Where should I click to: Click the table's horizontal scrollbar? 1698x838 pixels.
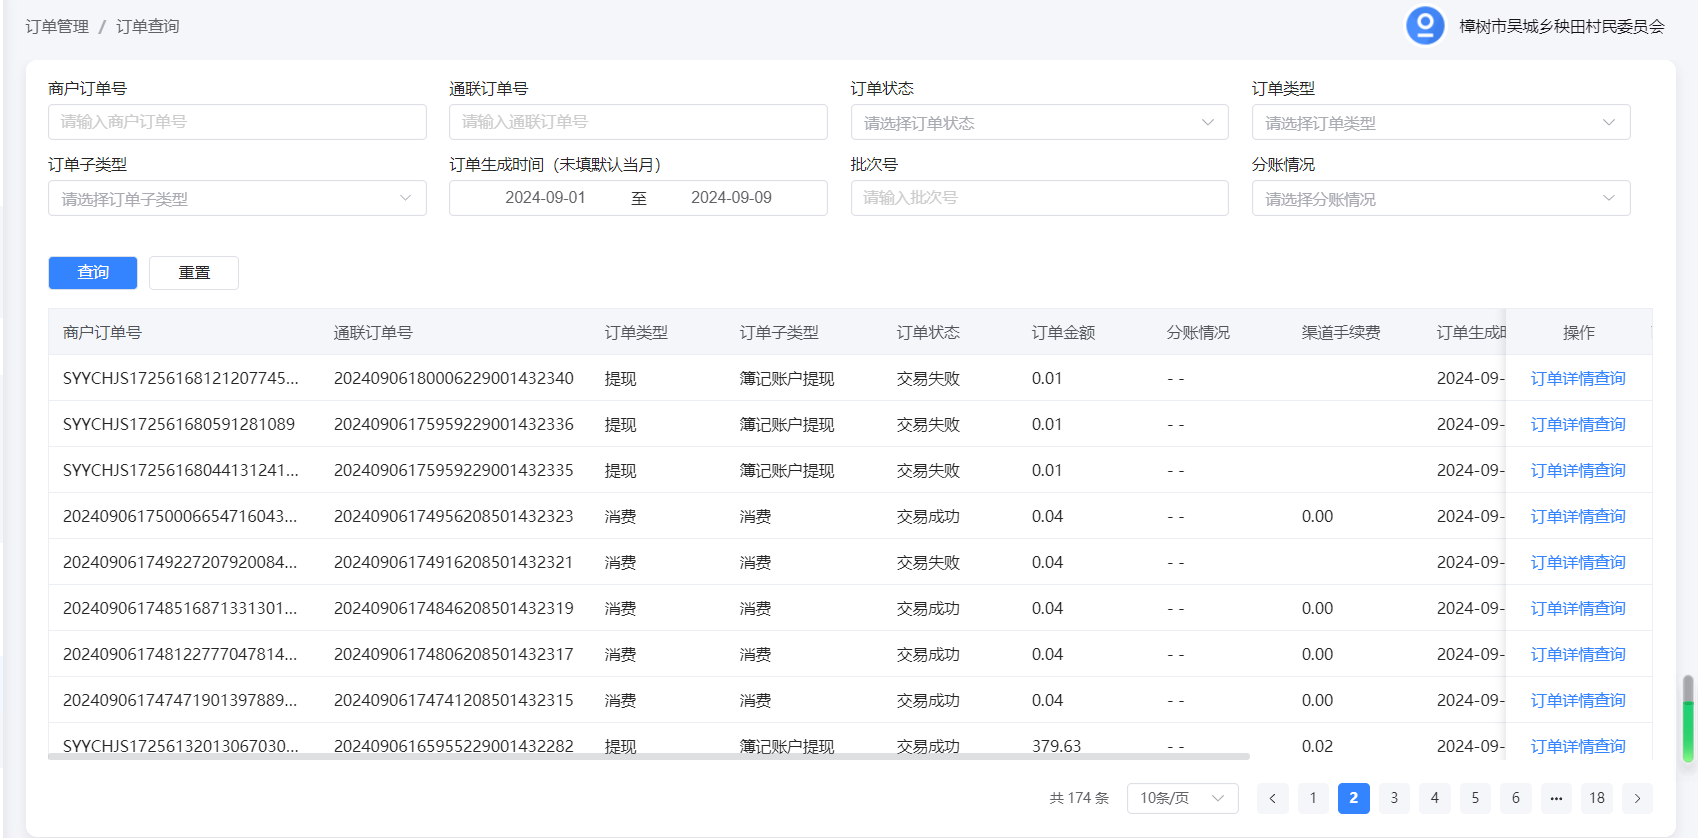point(649,757)
